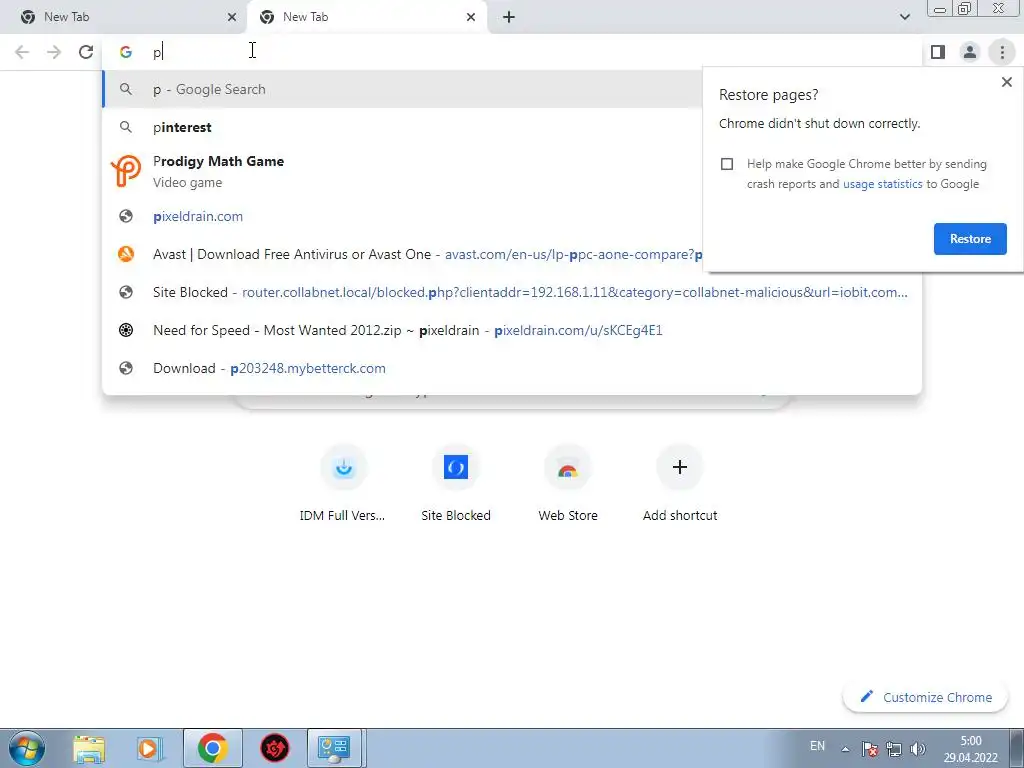The width and height of the screenshot is (1024, 768).
Task: Click the search icon beside pinterest
Action: [126, 127]
